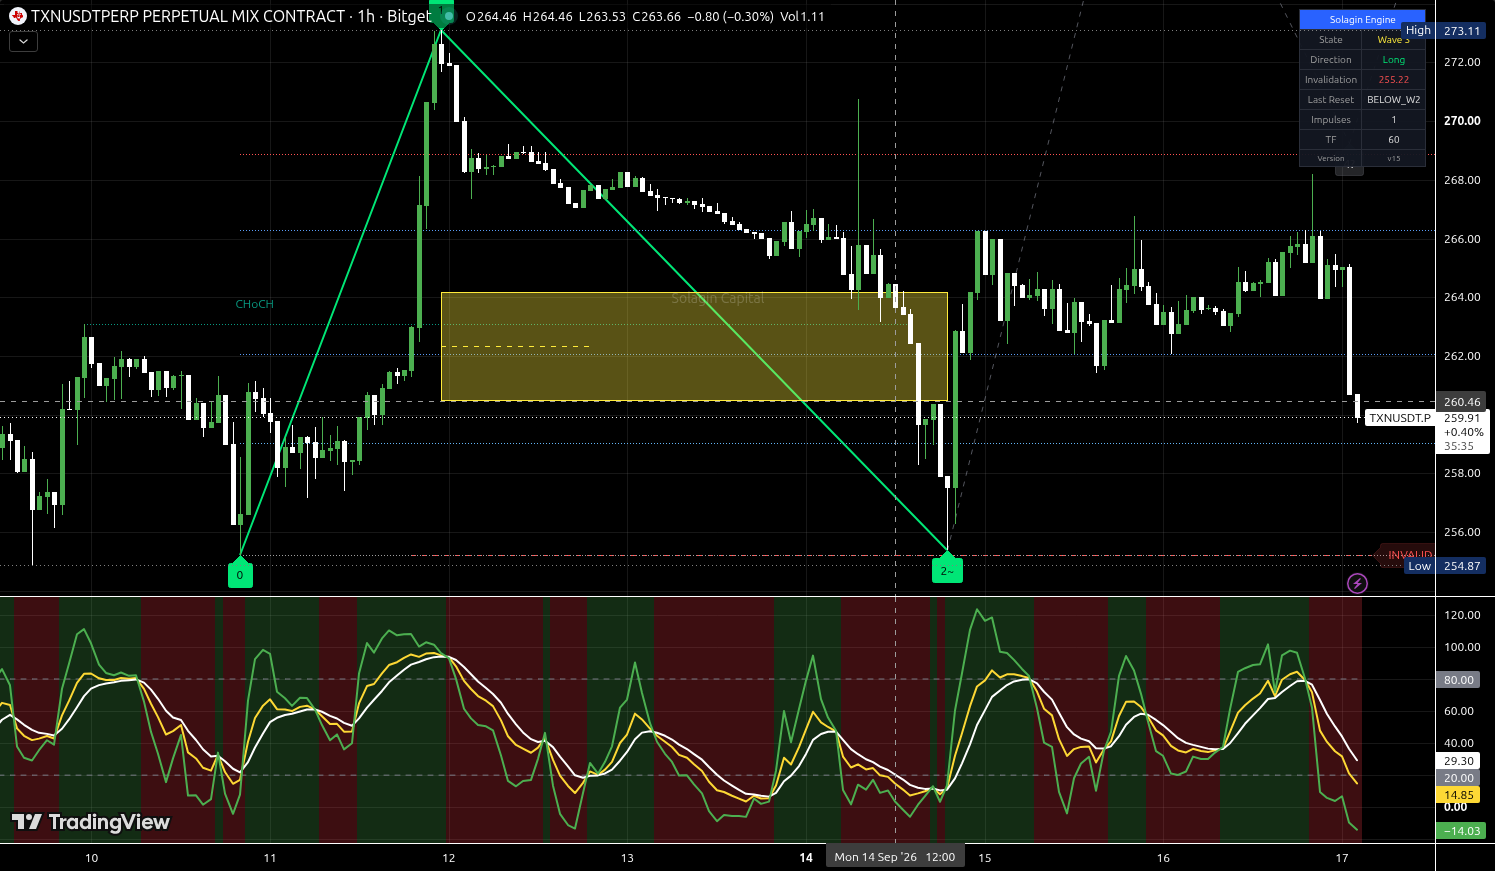Click the C263.66 close value in legend
The image size is (1495, 871).
[x=657, y=16]
